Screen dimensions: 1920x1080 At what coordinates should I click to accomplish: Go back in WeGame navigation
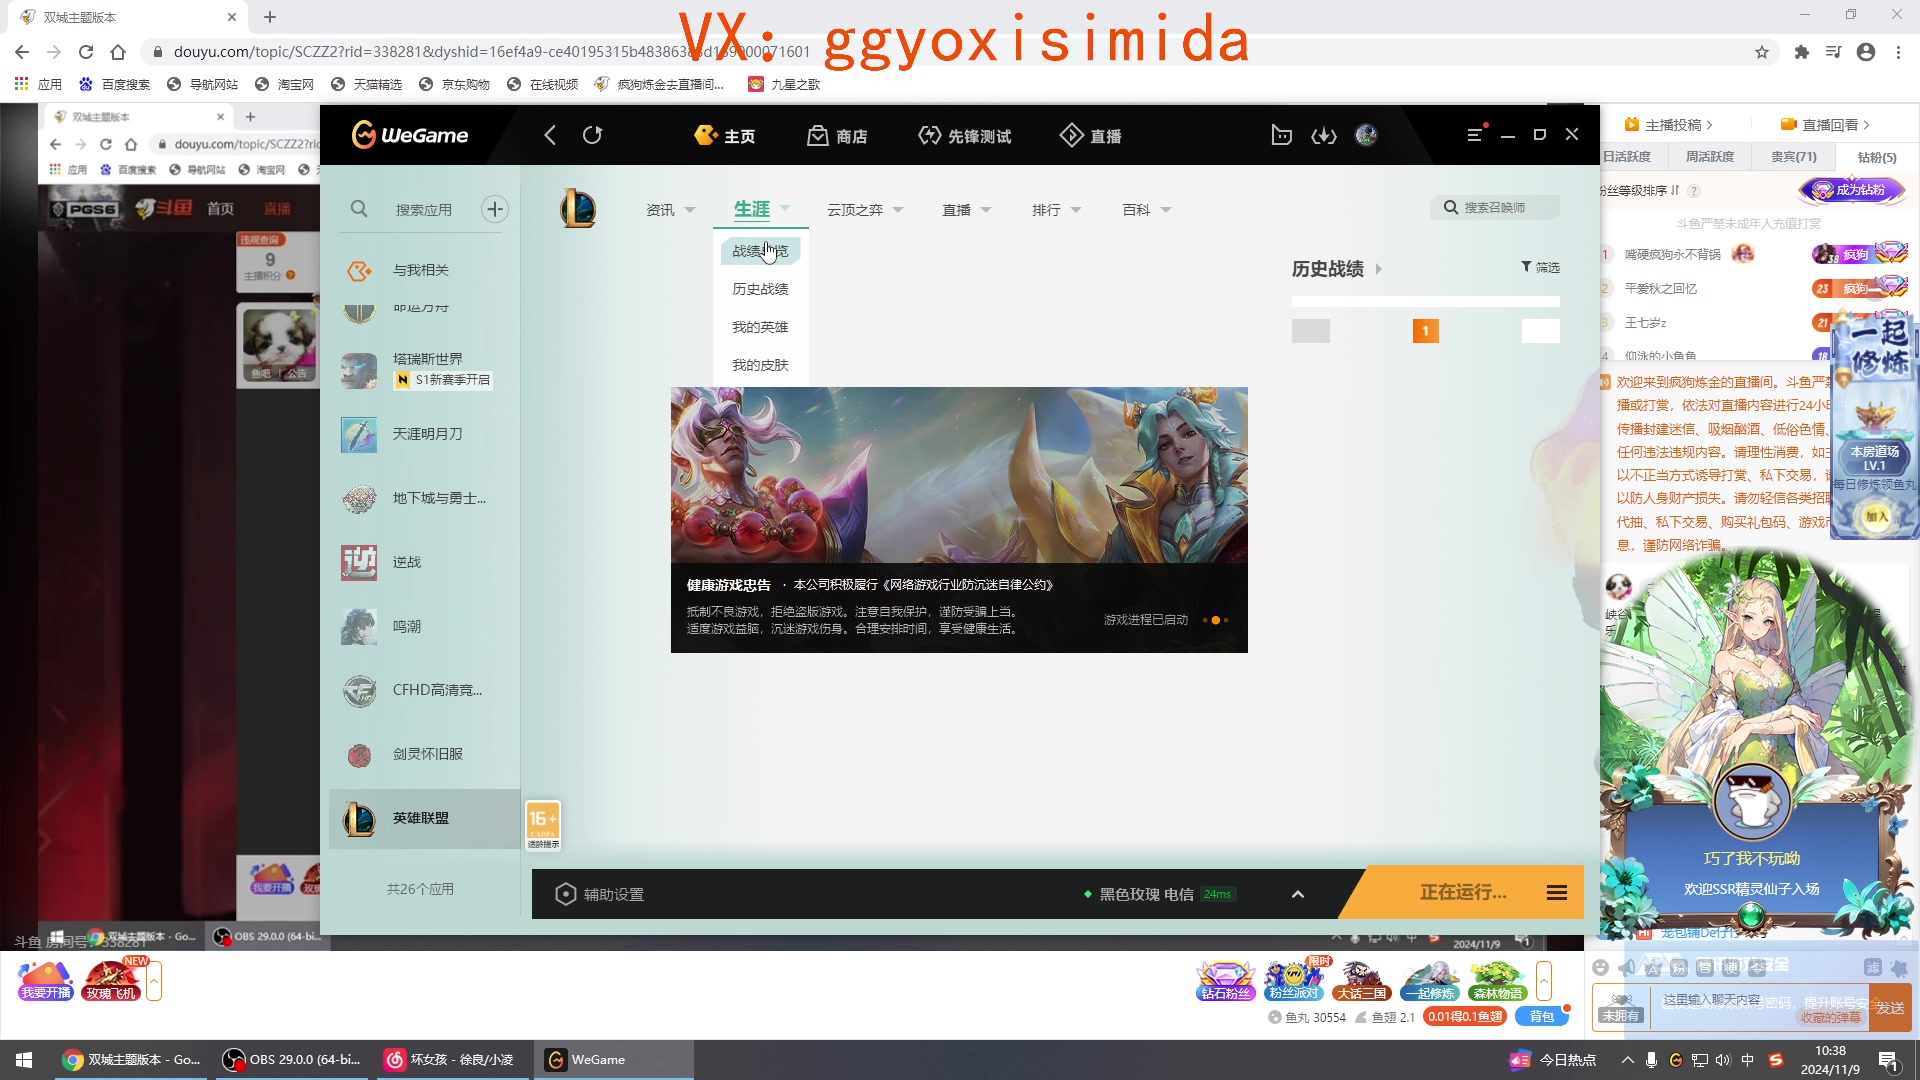[x=550, y=135]
